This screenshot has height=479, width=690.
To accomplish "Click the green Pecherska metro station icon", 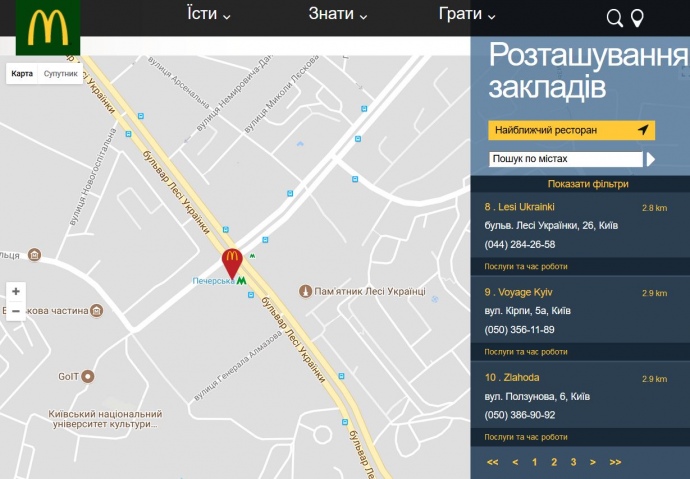I will (x=241, y=281).
